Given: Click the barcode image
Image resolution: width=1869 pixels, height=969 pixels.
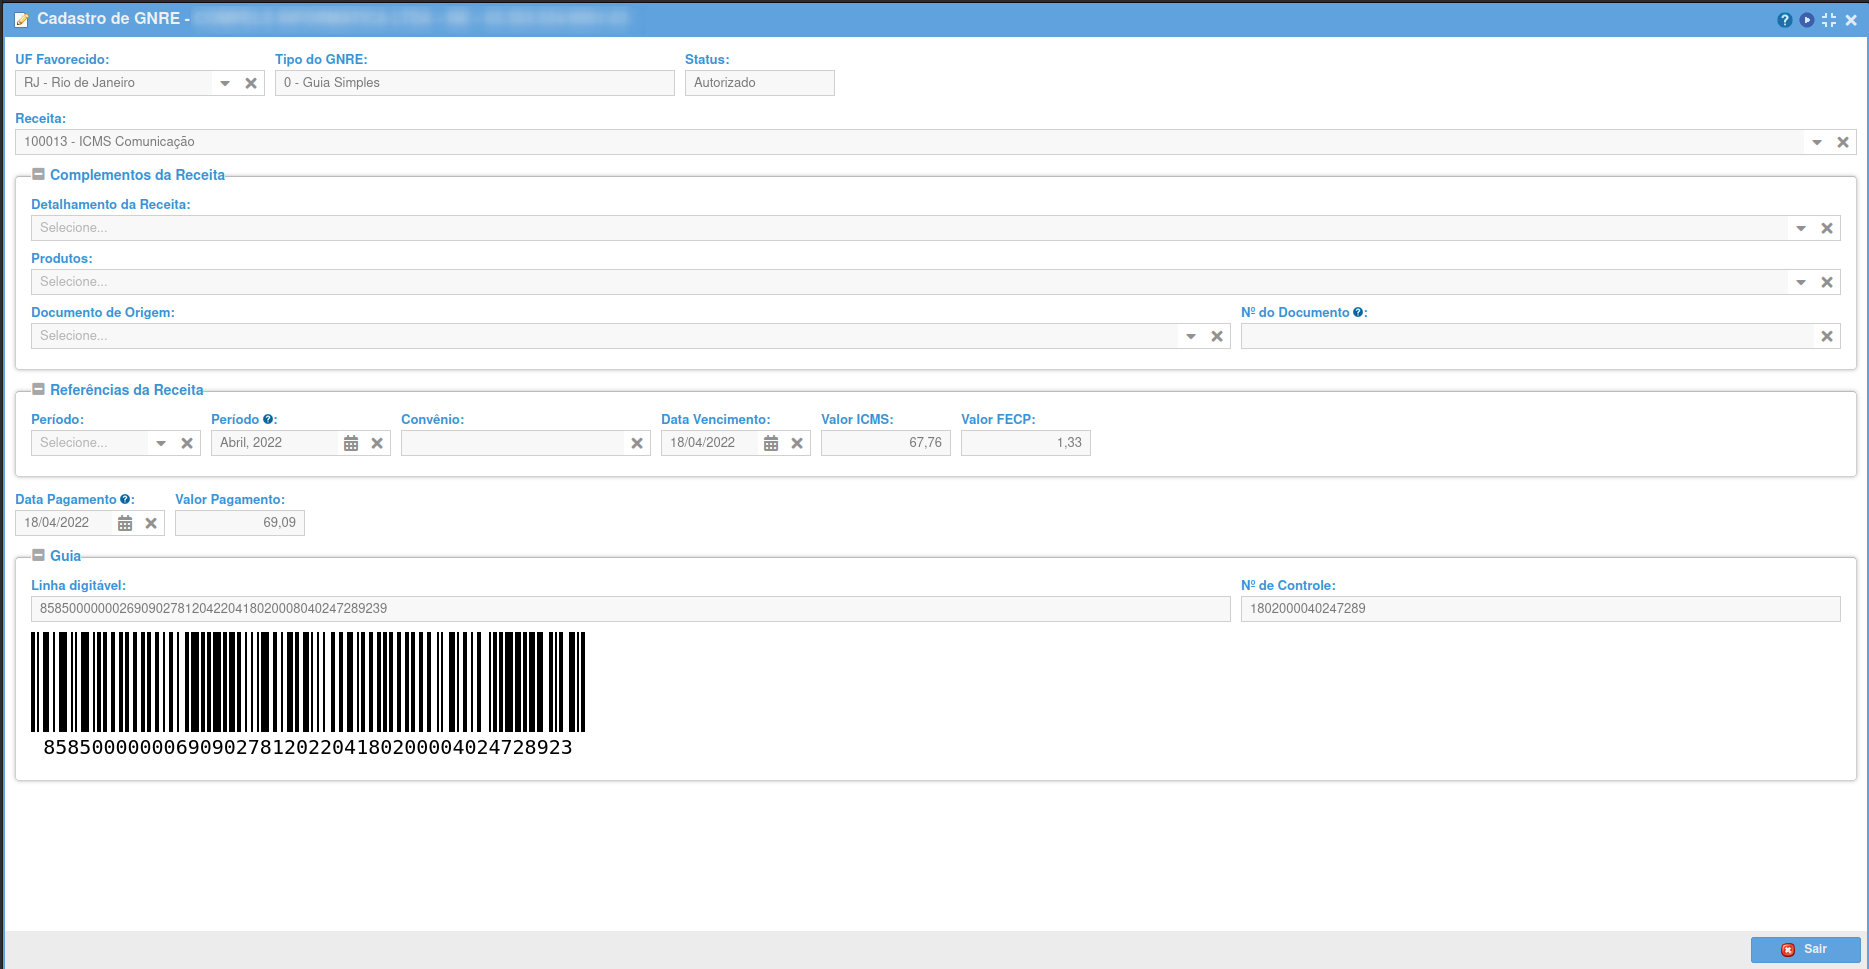Looking at the screenshot, I should pyautogui.click(x=308, y=682).
